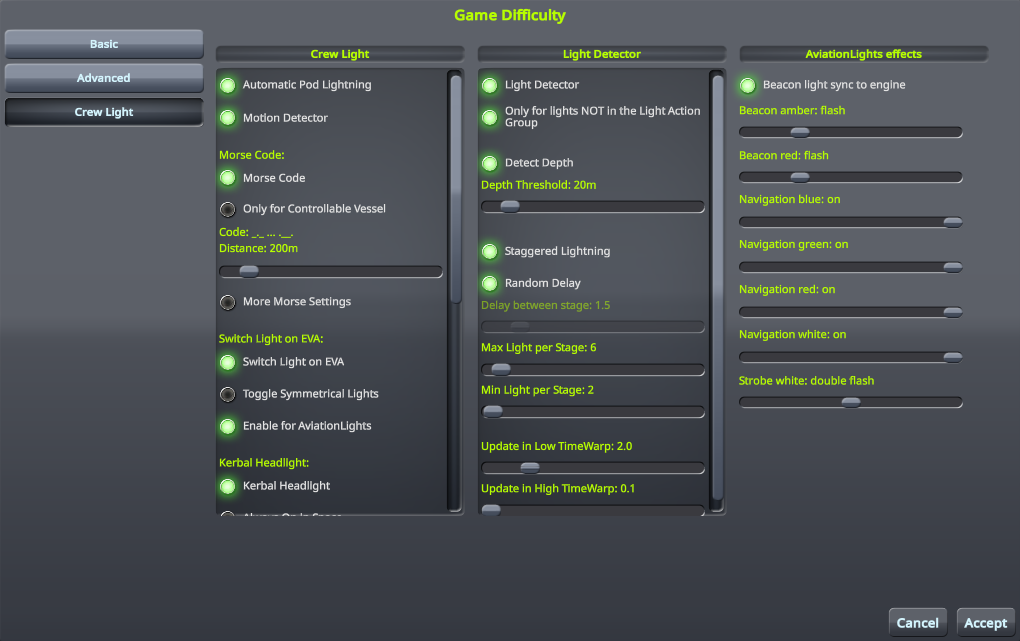Click the Morse 'Code:' text line
1020x641 pixels.
tap(256, 232)
